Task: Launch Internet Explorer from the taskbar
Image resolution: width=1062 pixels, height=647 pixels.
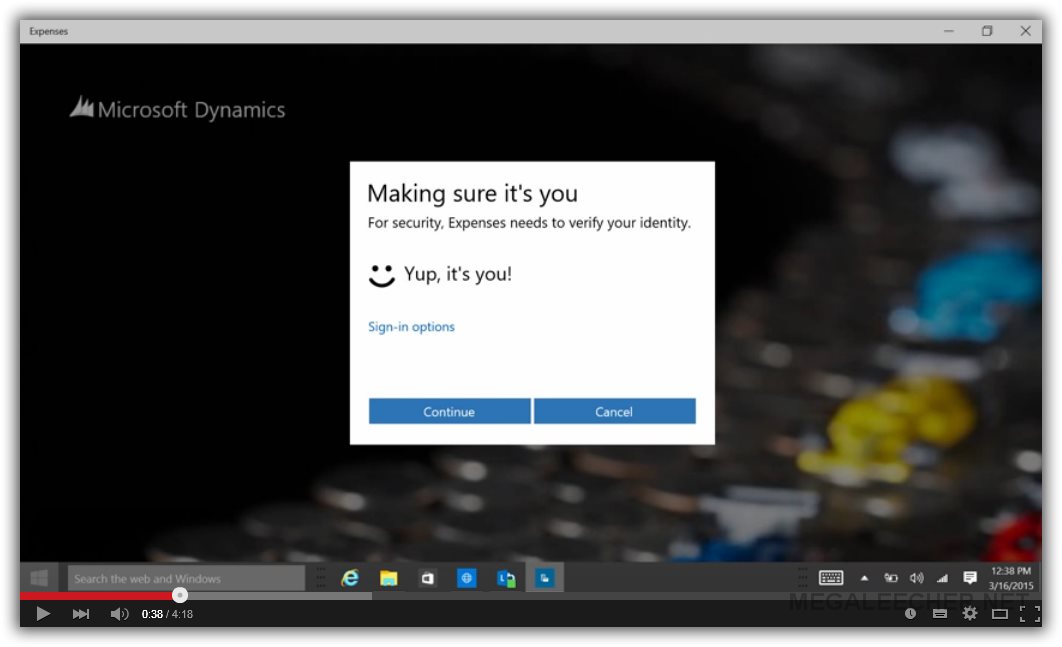Action: point(350,578)
